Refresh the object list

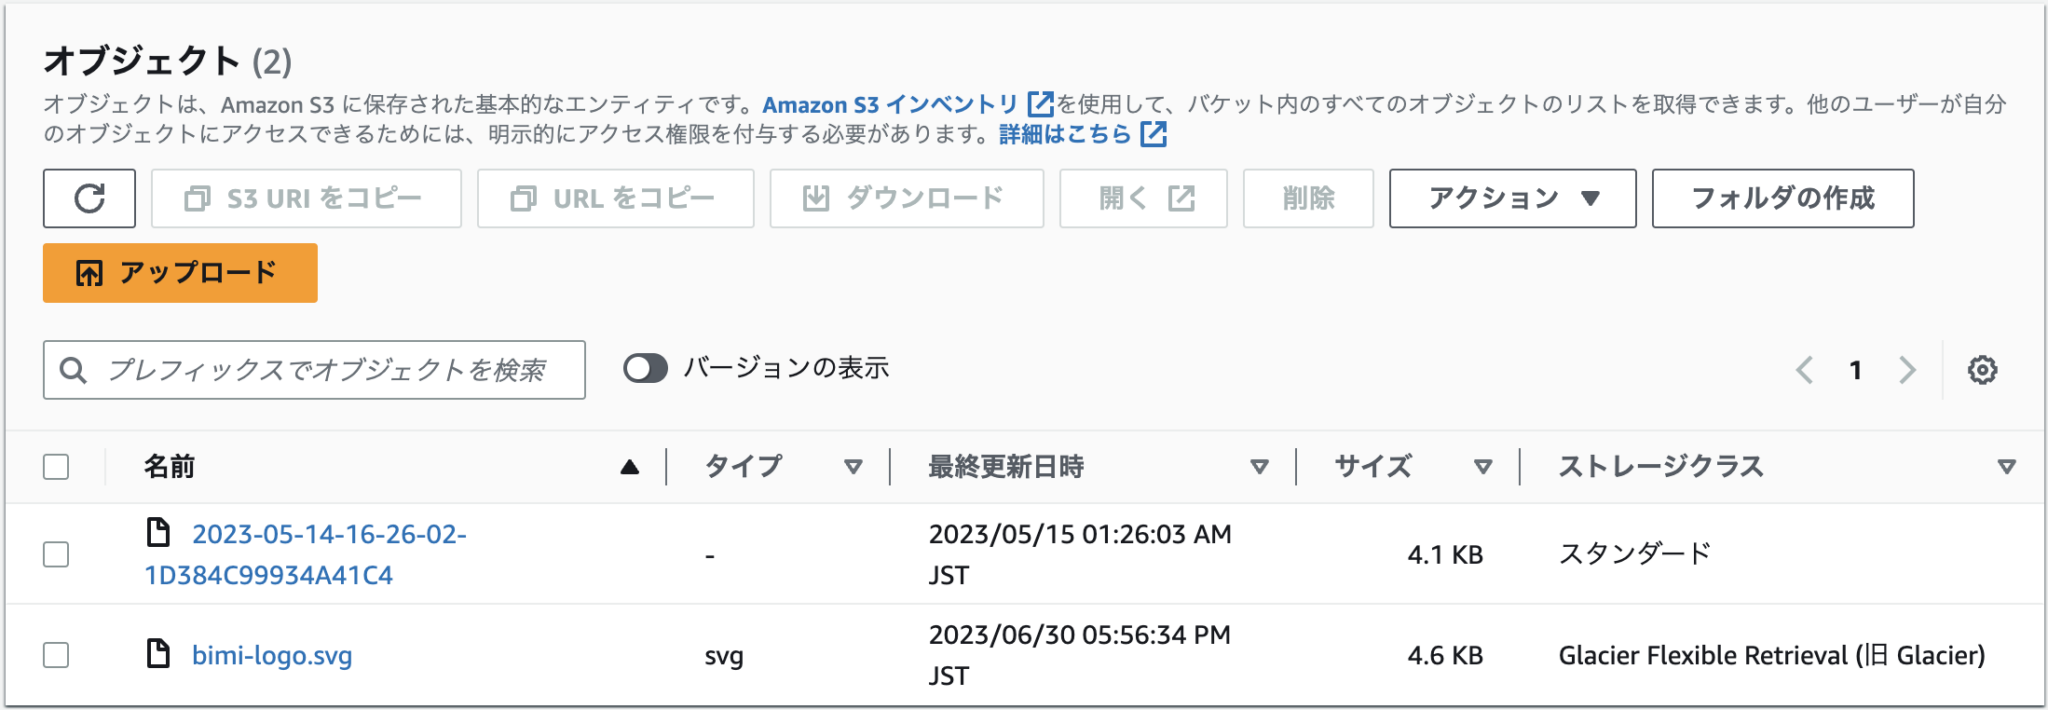pyautogui.click(x=89, y=198)
